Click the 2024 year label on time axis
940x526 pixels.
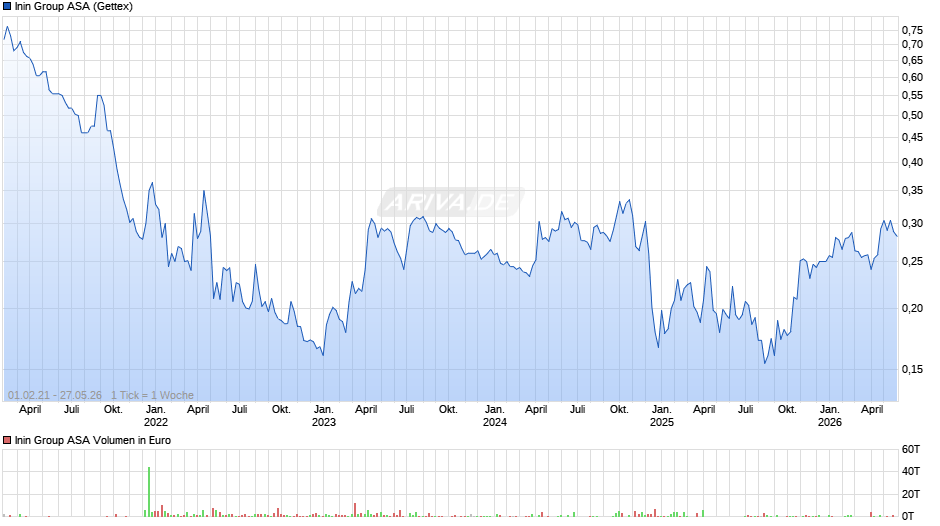tap(495, 422)
